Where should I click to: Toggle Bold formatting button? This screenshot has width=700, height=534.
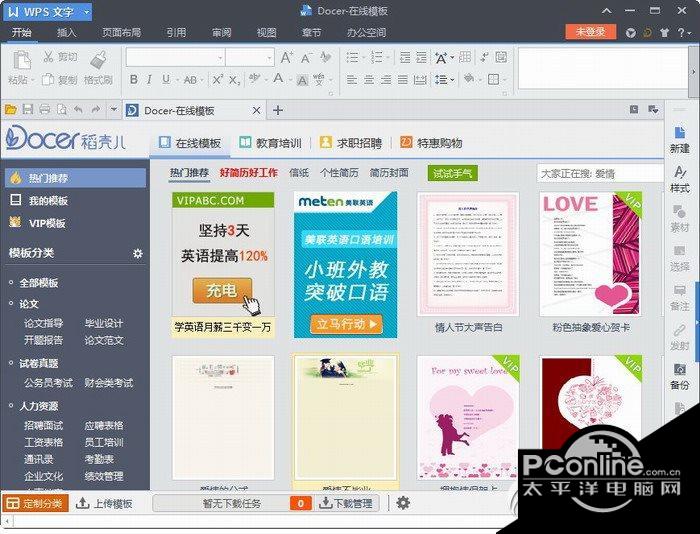[x=133, y=80]
